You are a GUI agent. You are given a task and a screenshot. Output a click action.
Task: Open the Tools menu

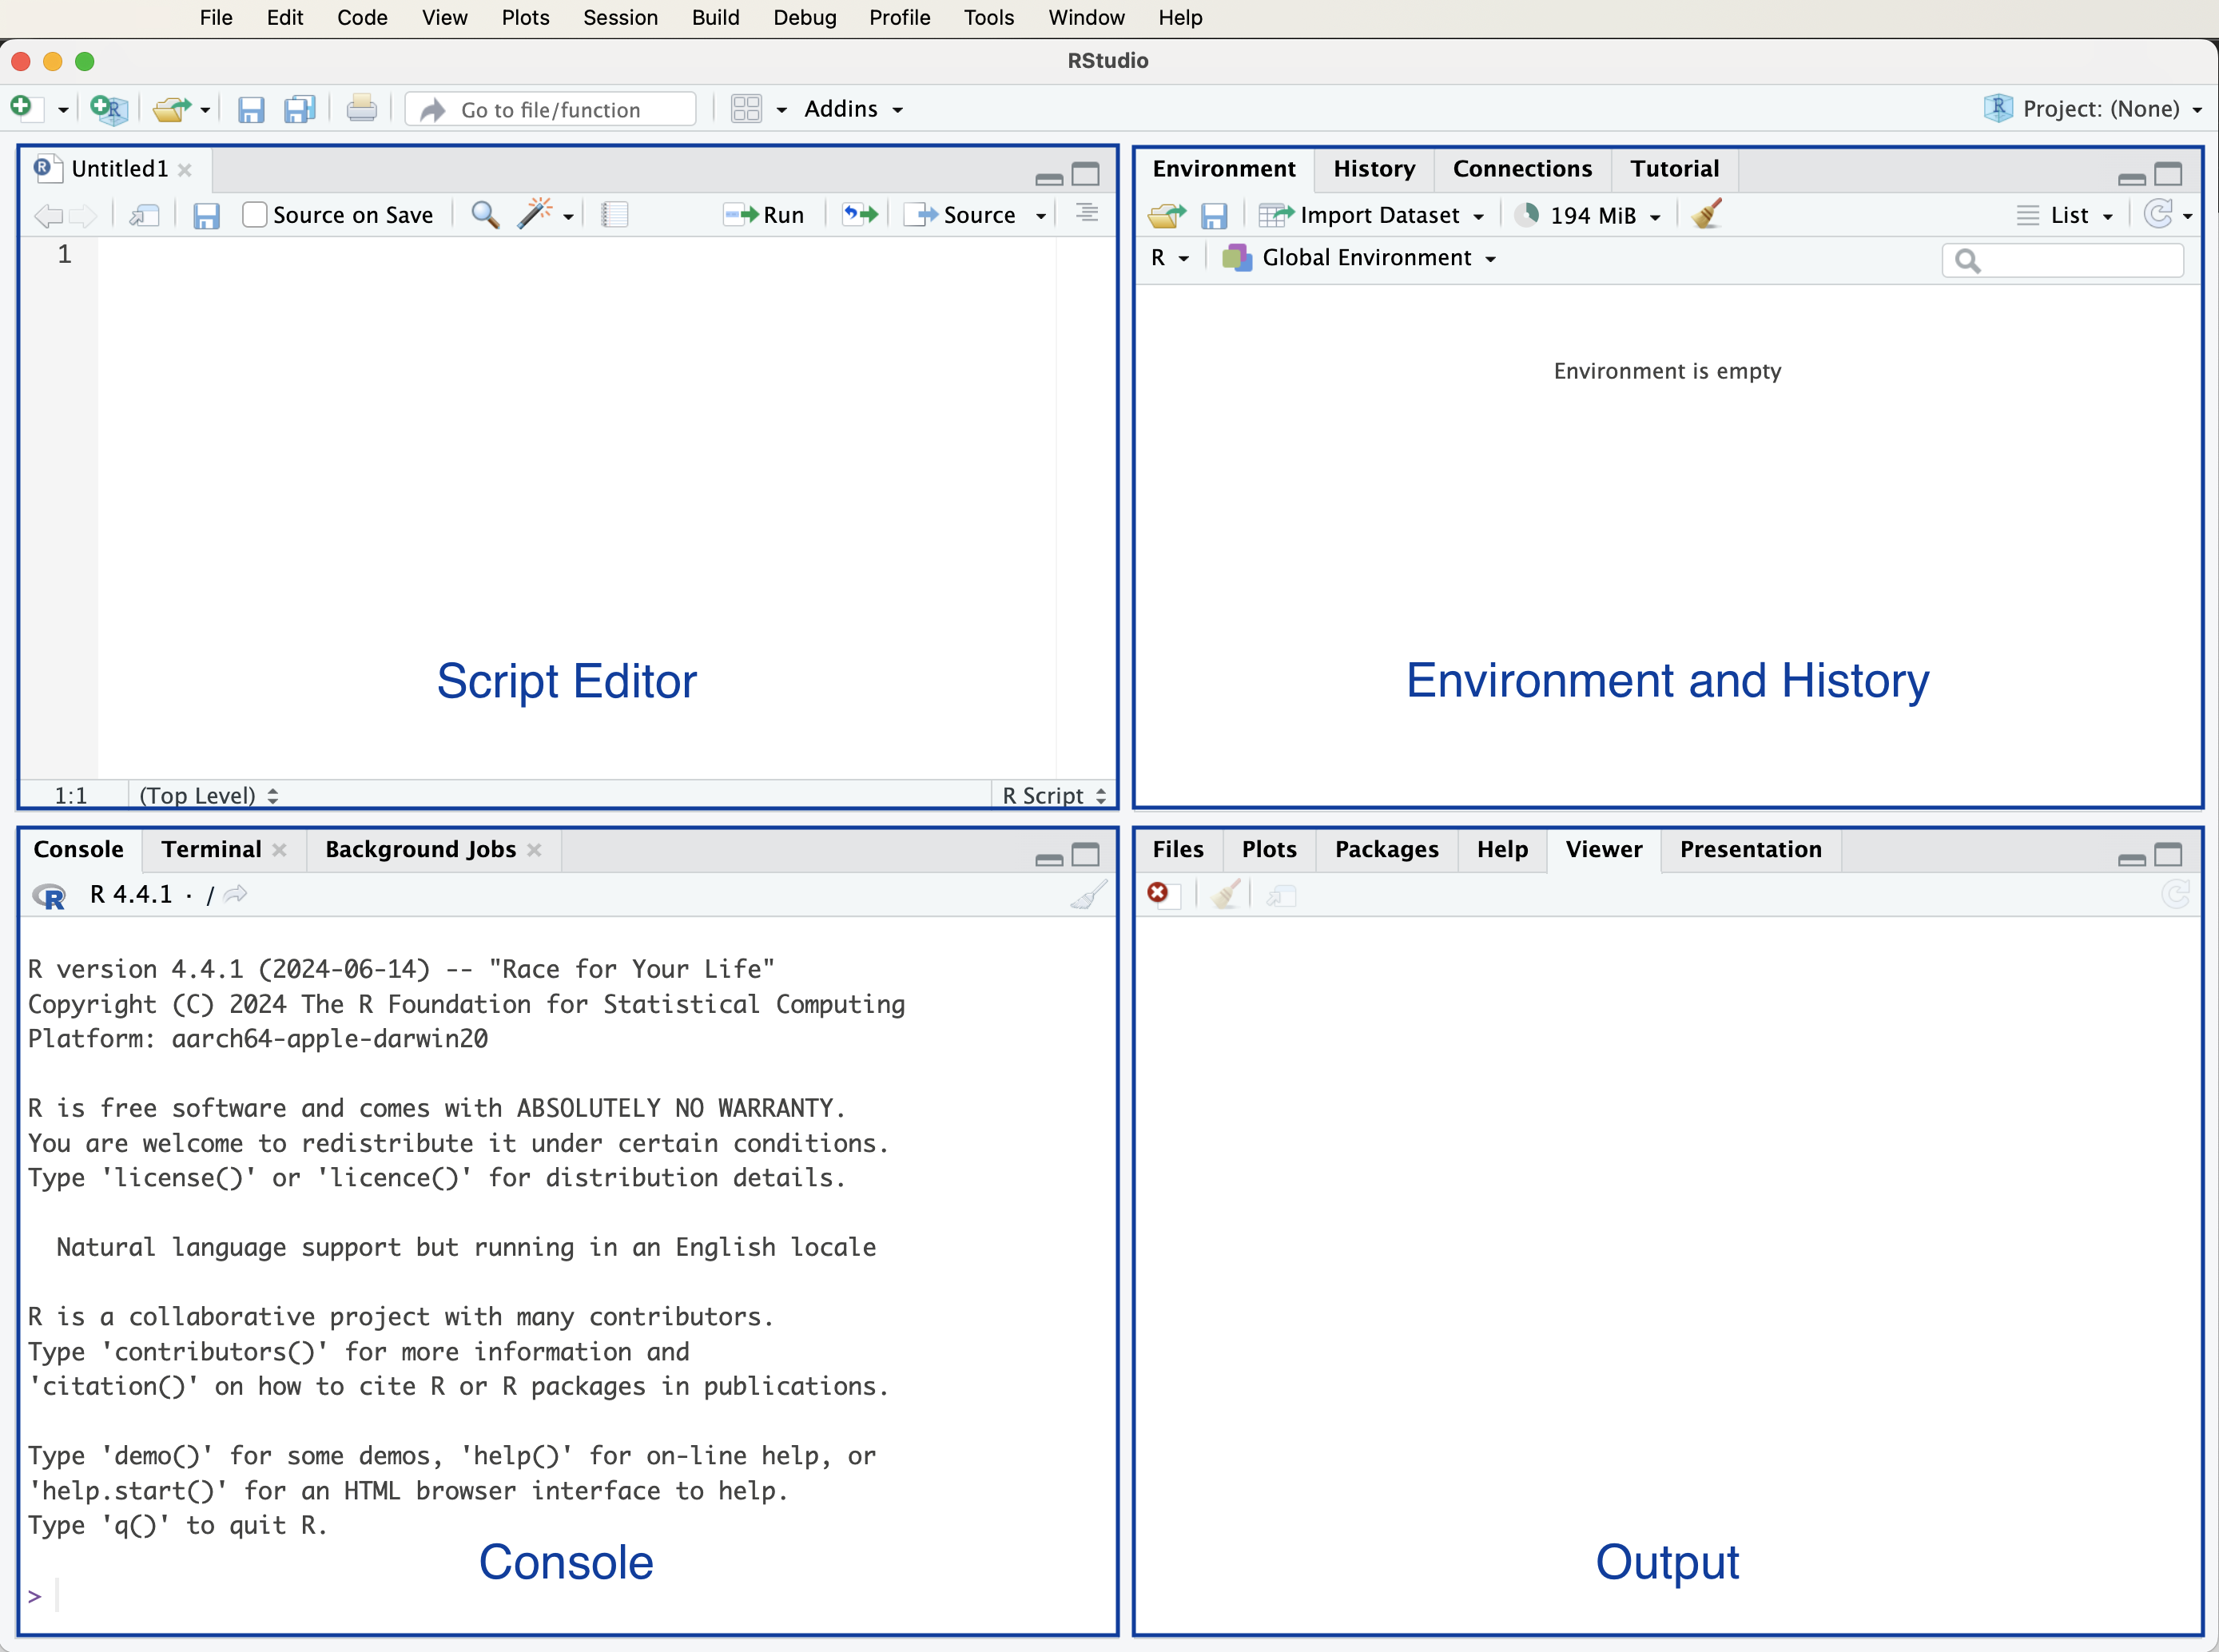click(x=988, y=17)
